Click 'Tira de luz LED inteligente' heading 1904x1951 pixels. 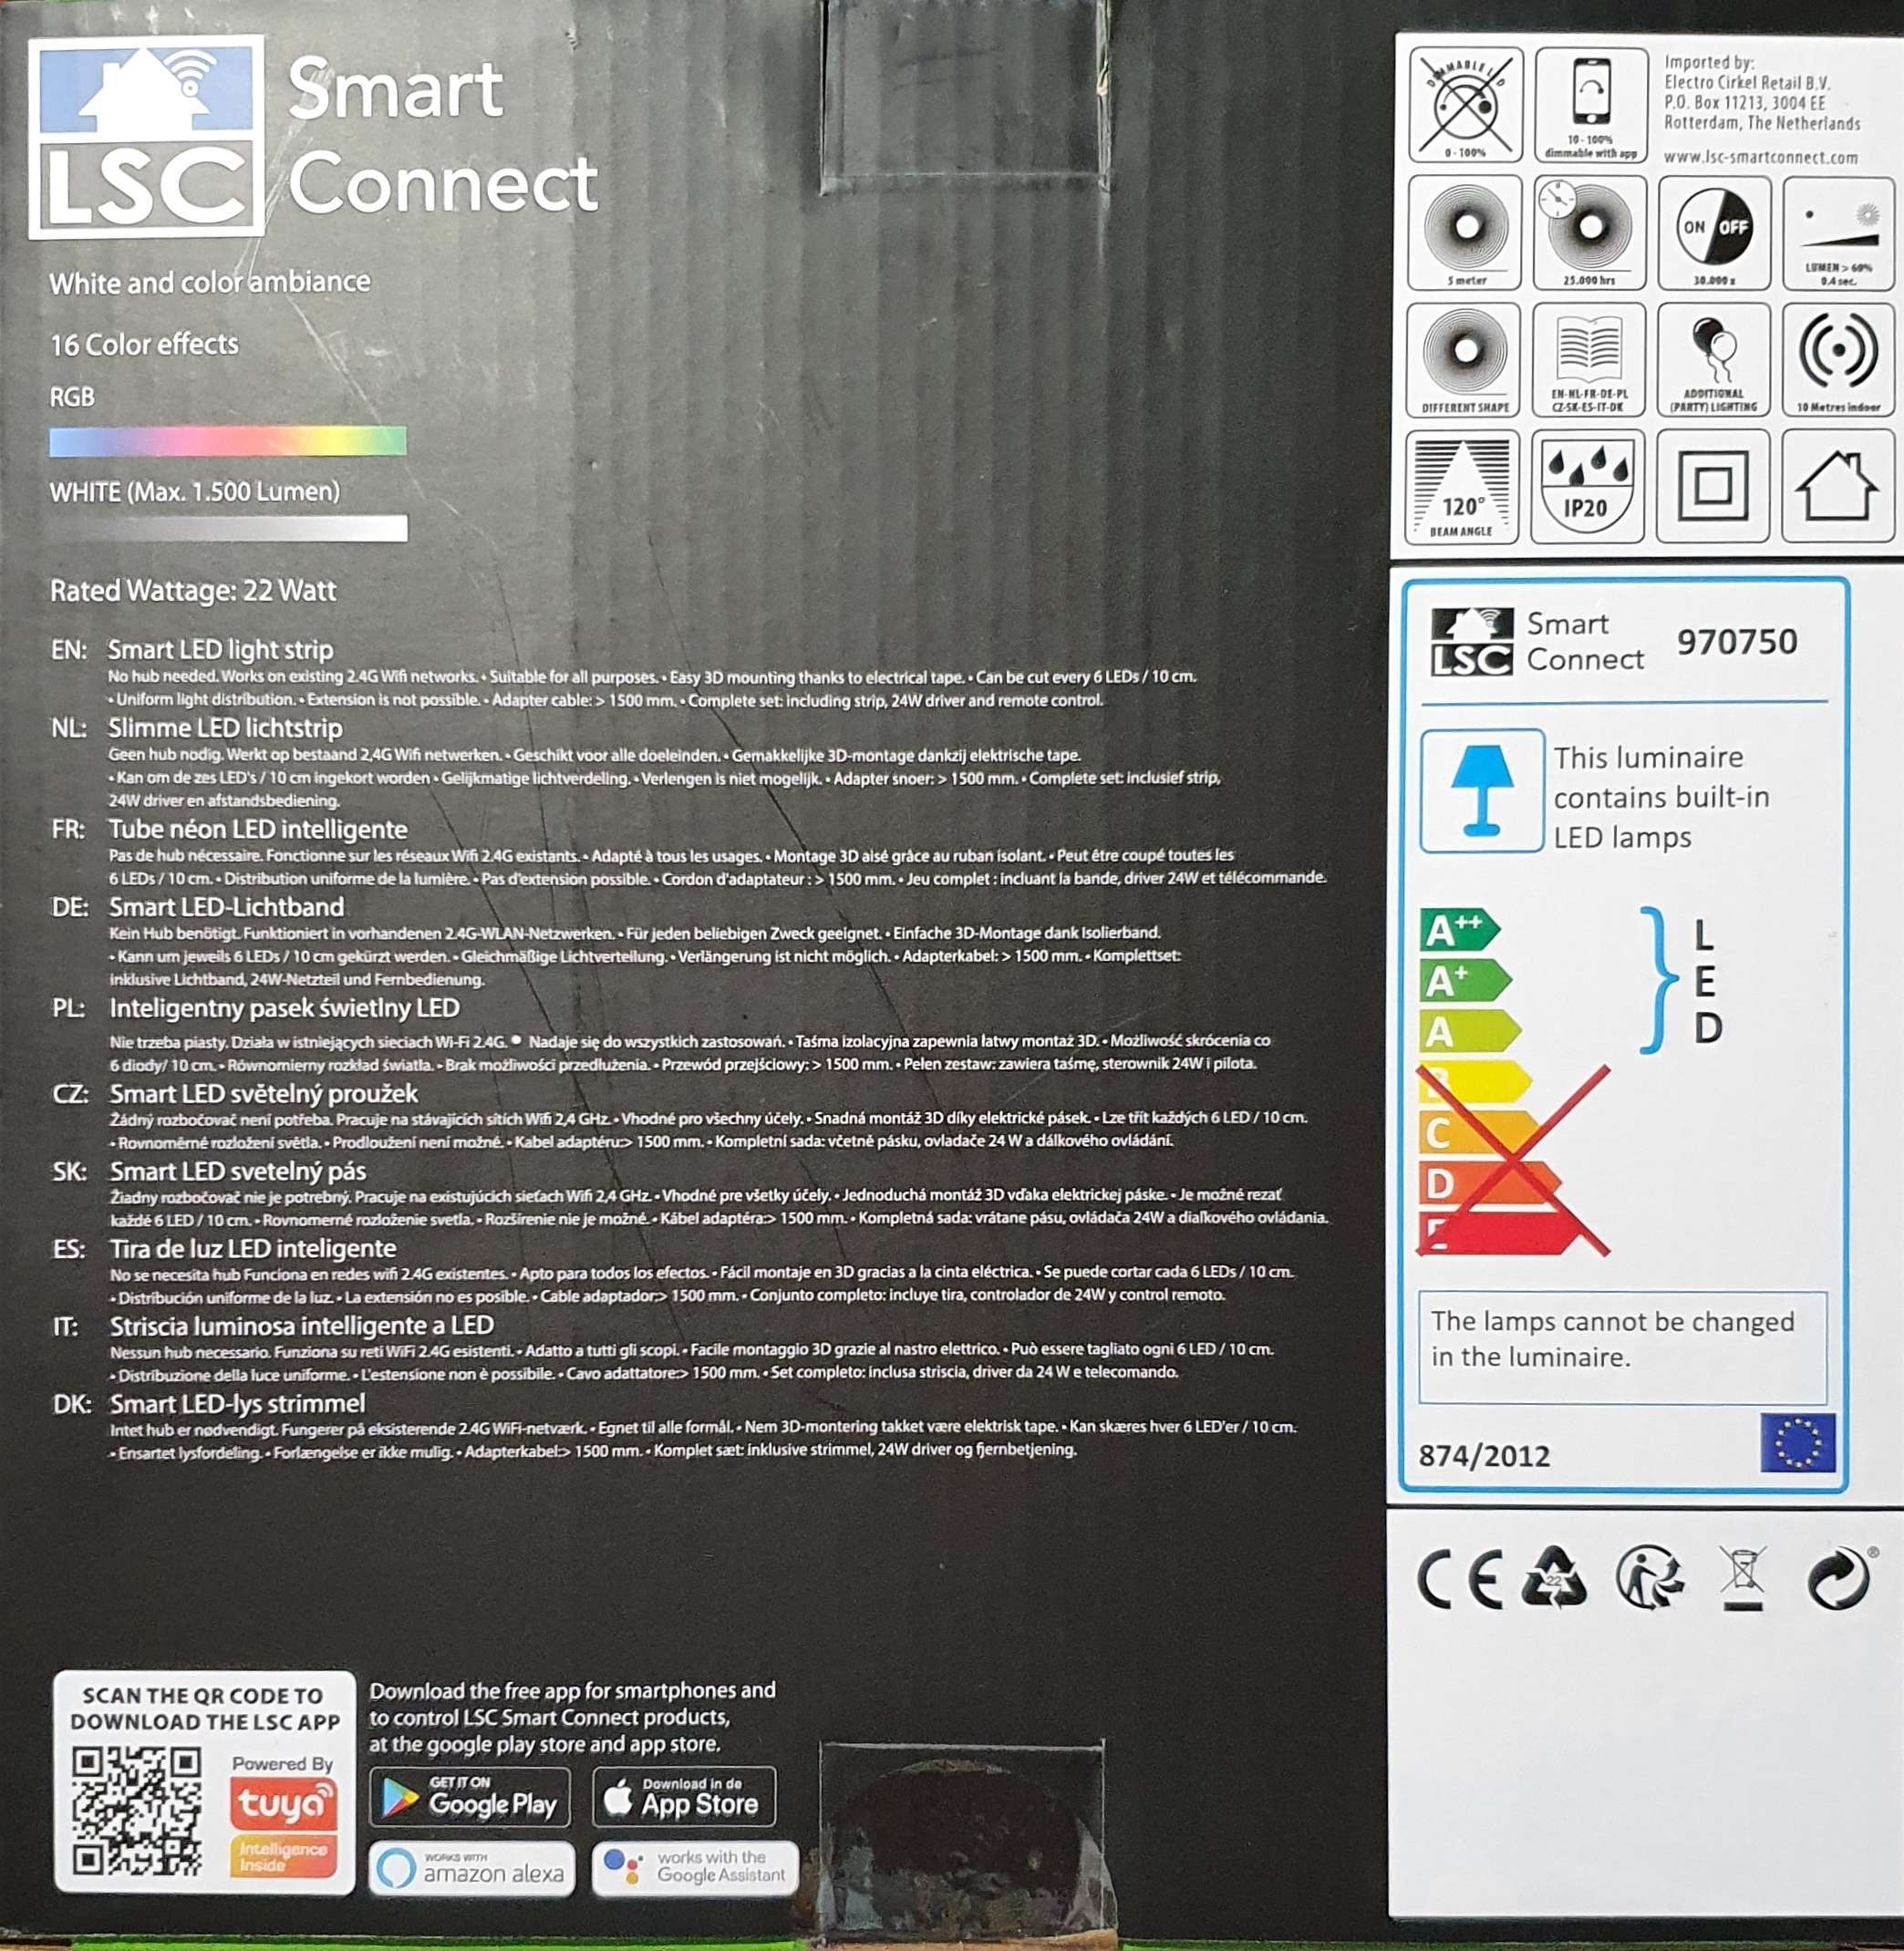tap(253, 1249)
